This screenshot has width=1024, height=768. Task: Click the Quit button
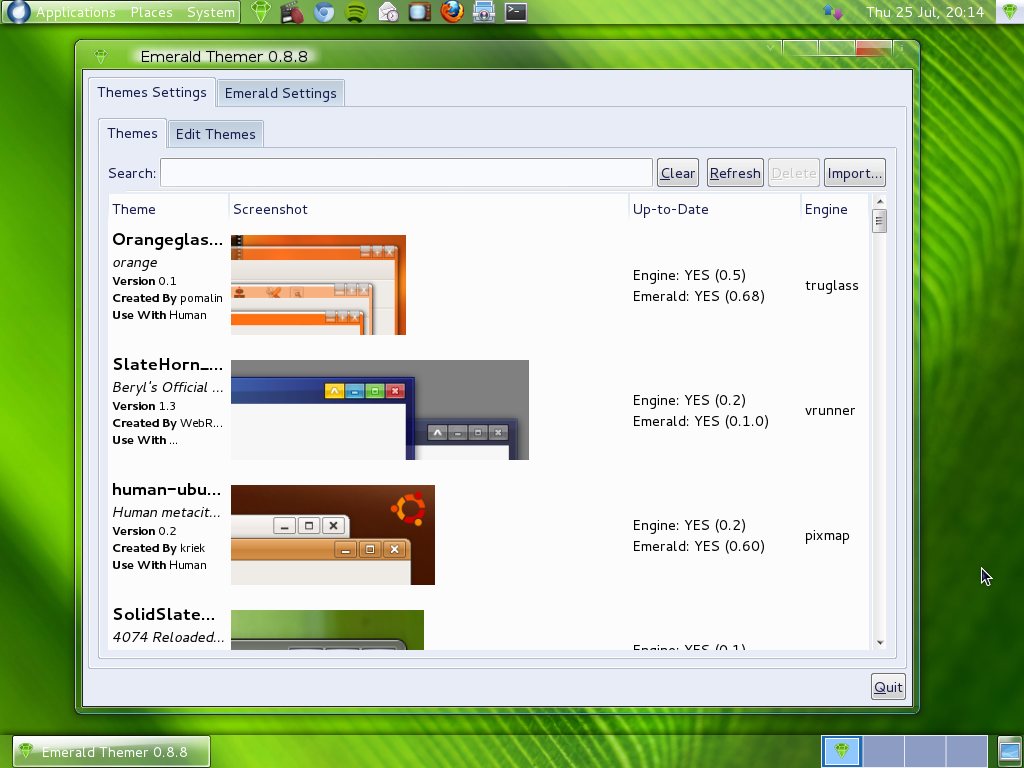point(888,687)
